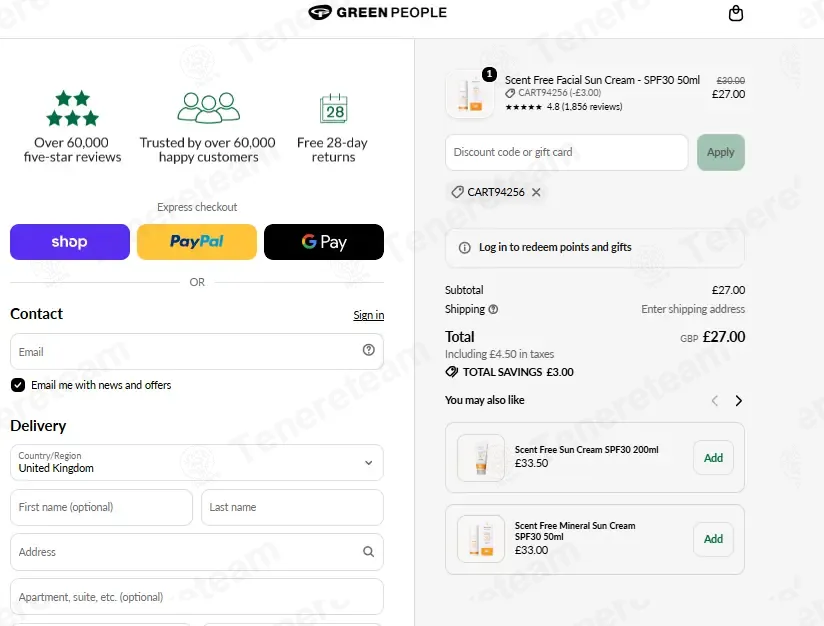Click the Green People logo
The height and width of the screenshot is (626, 824).
coord(377,12)
